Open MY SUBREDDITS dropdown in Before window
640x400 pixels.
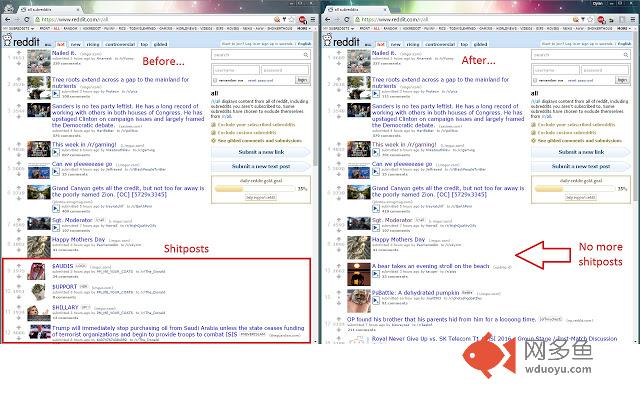tap(19, 29)
